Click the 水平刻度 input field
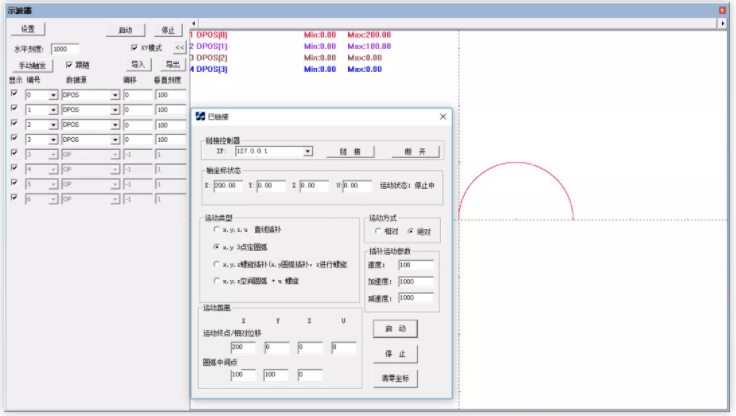736x416 pixels. coord(65,49)
